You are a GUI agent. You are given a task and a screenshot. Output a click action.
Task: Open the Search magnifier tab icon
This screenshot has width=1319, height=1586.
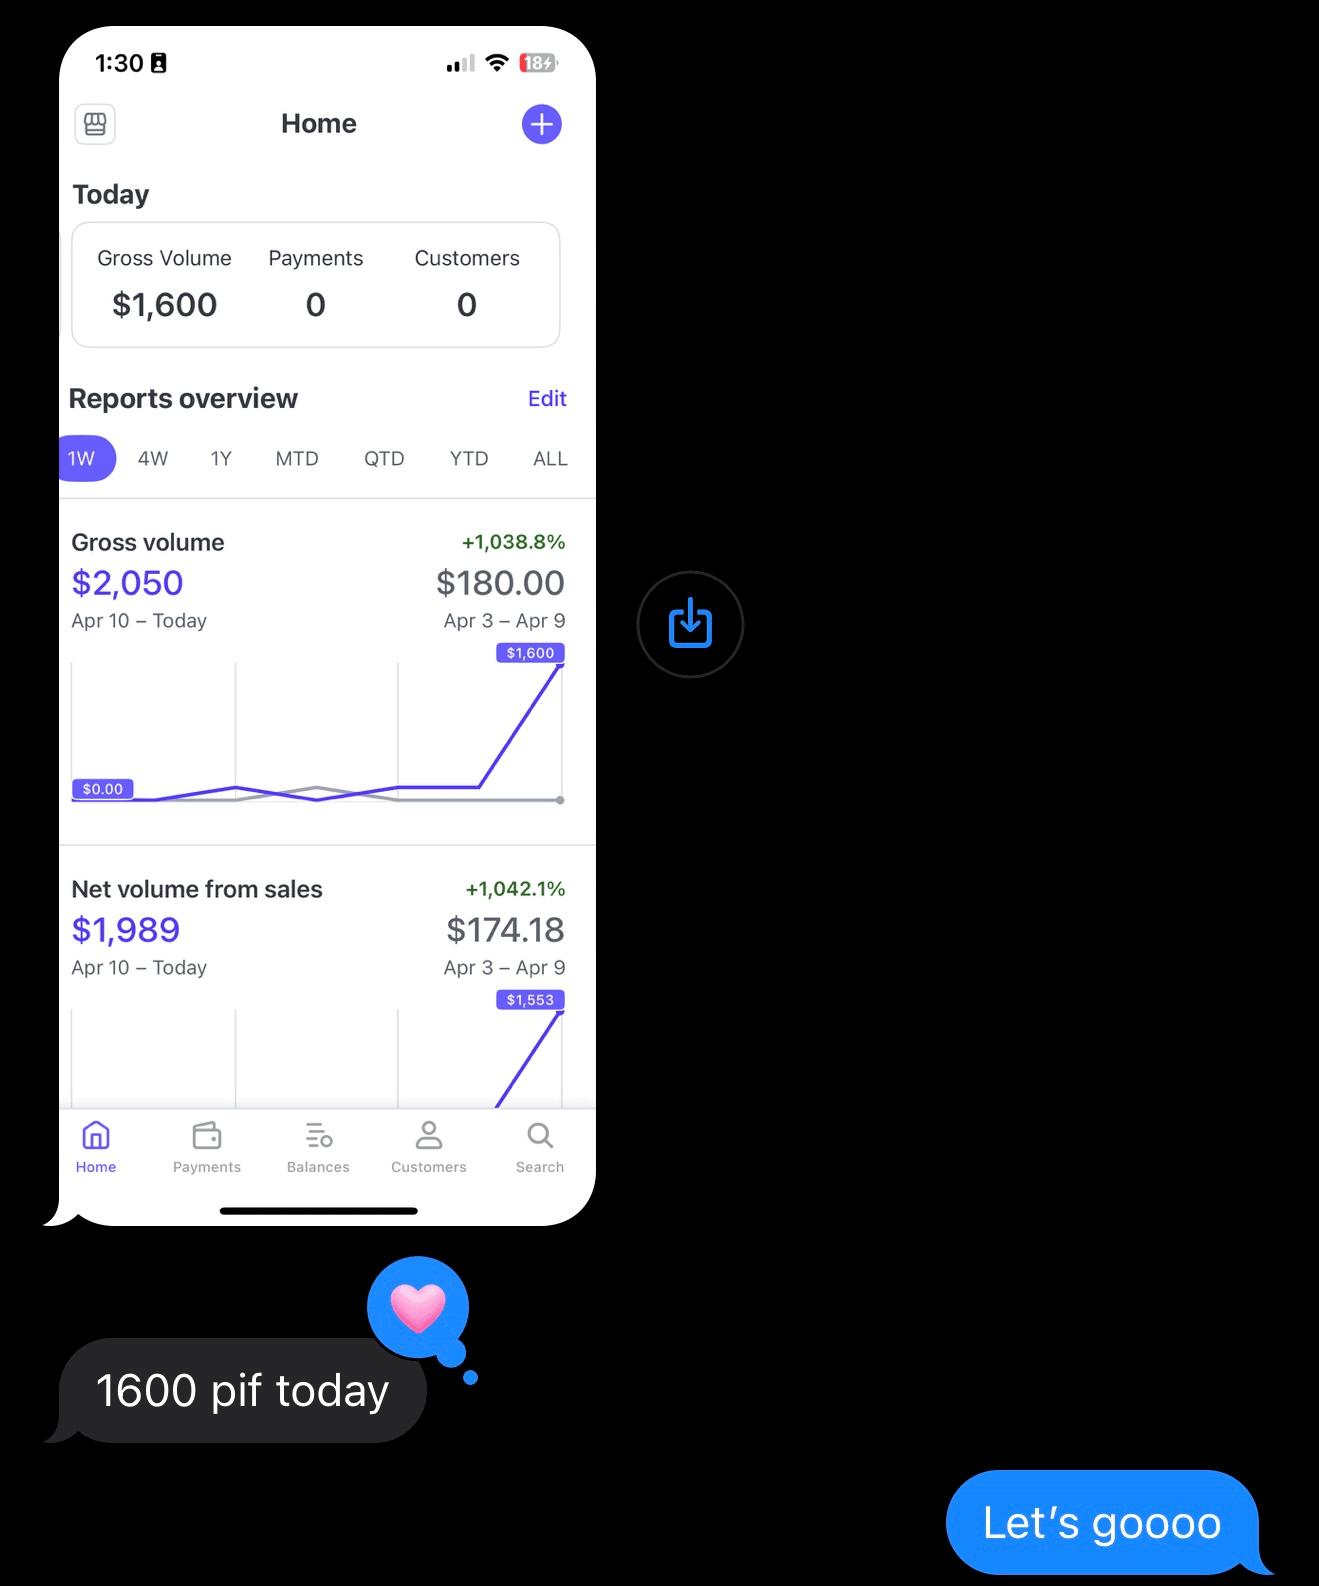pyautogui.click(x=540, y=1136)
